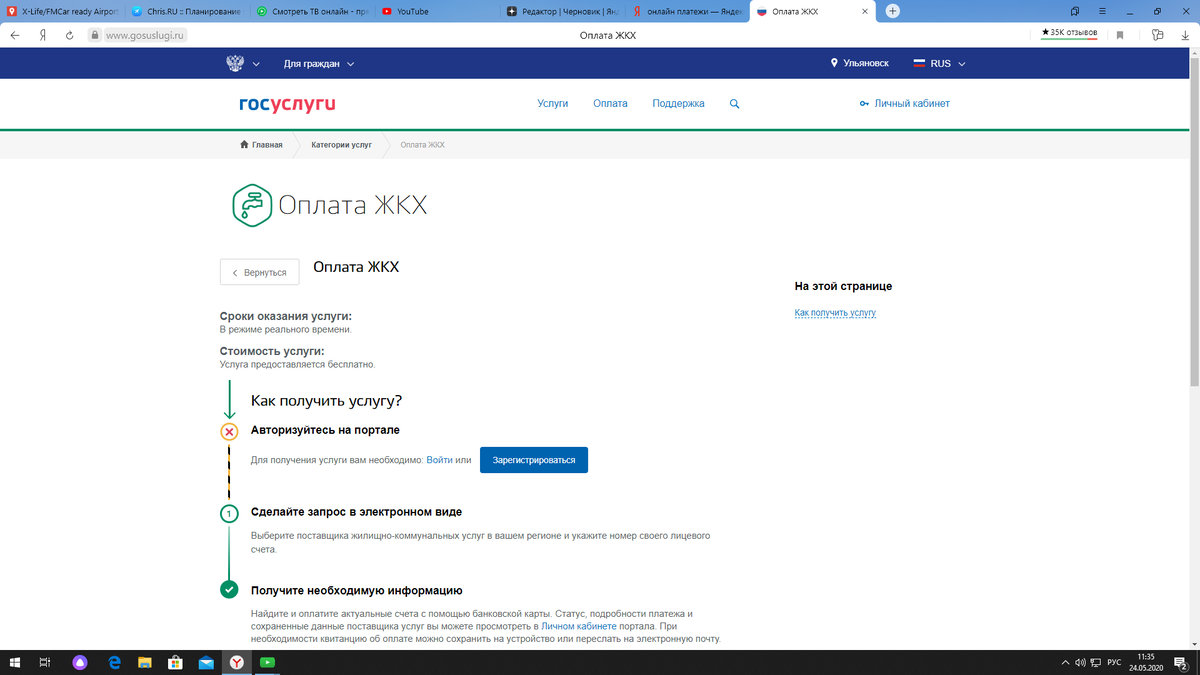Click the volume speaker tray icon
Viewport: 1200px width, 675px height.
click(1080, 662)
